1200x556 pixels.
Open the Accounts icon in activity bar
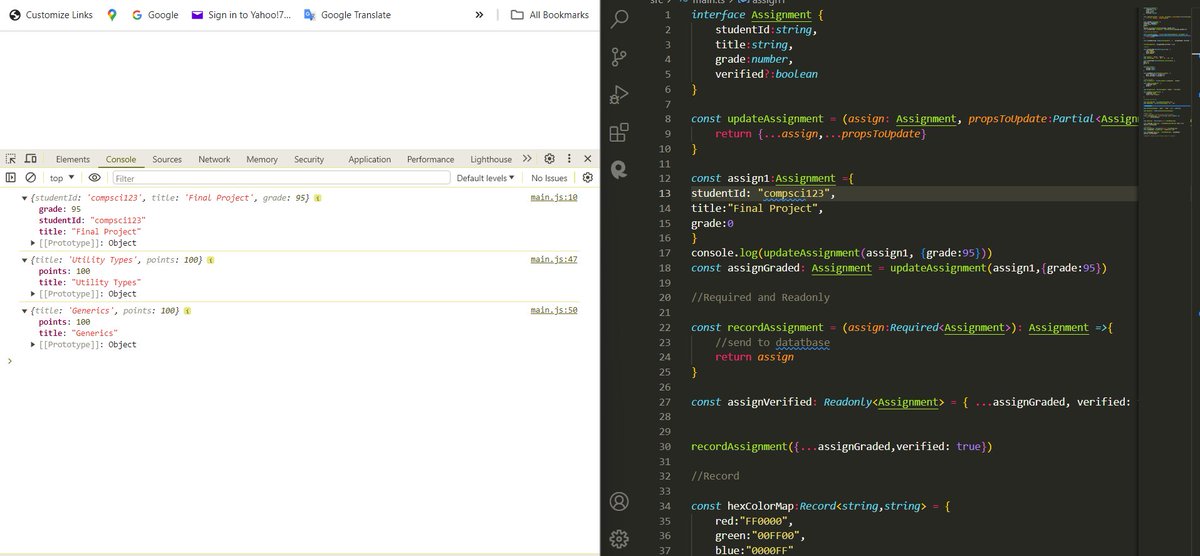619,500
